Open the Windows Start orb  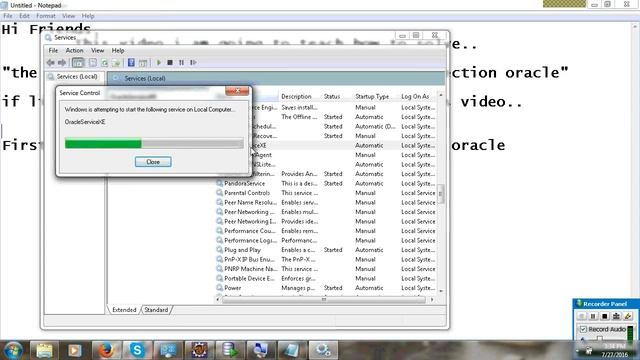(x=13, y=350)
